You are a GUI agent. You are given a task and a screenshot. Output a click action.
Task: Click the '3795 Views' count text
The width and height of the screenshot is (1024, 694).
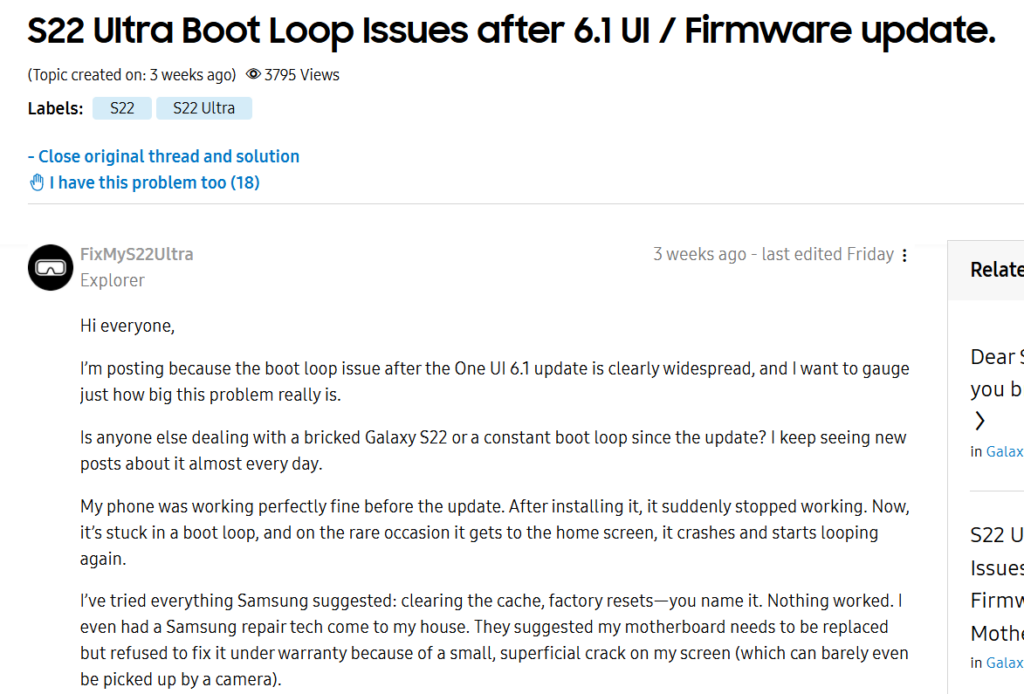(302, 74)
